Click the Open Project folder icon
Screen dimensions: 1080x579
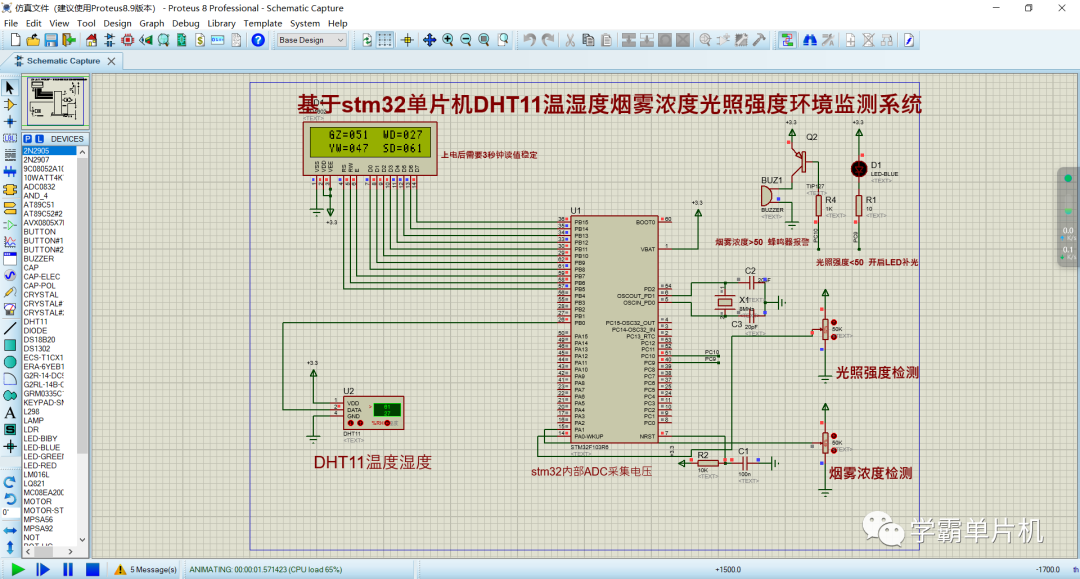(x=32, y=41)
